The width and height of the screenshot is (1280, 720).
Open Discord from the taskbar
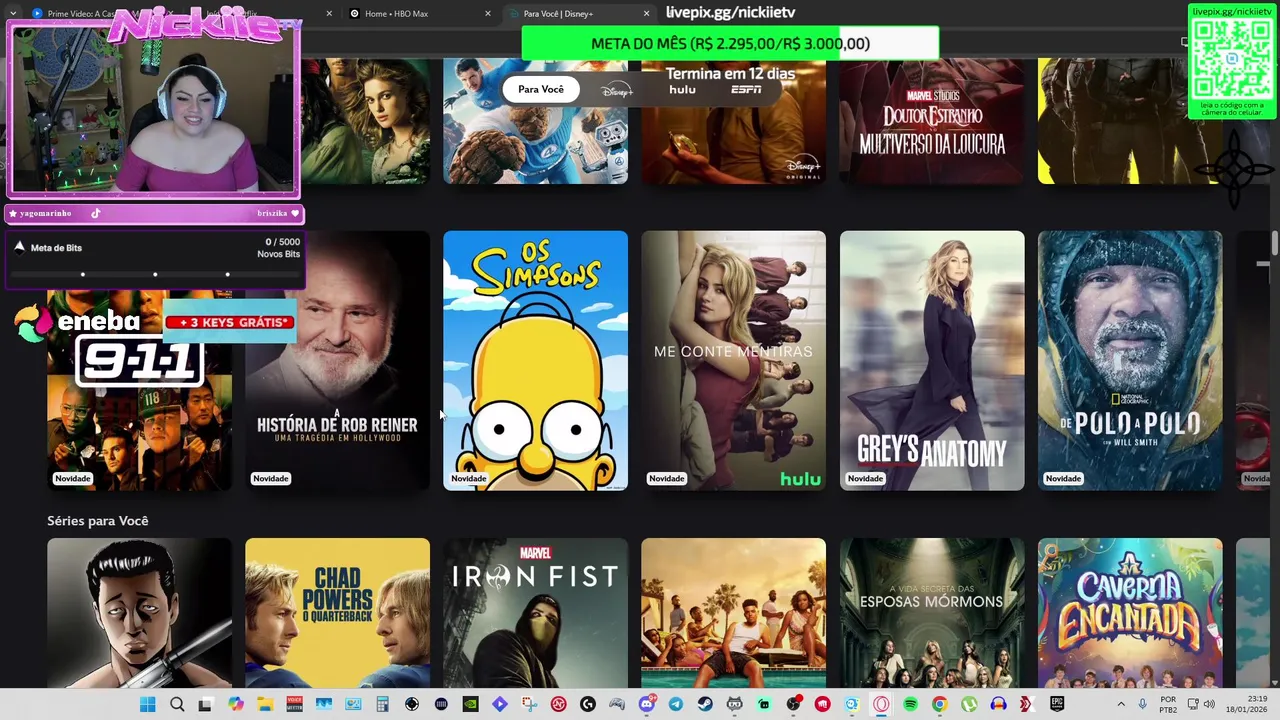tap(647, 704)
